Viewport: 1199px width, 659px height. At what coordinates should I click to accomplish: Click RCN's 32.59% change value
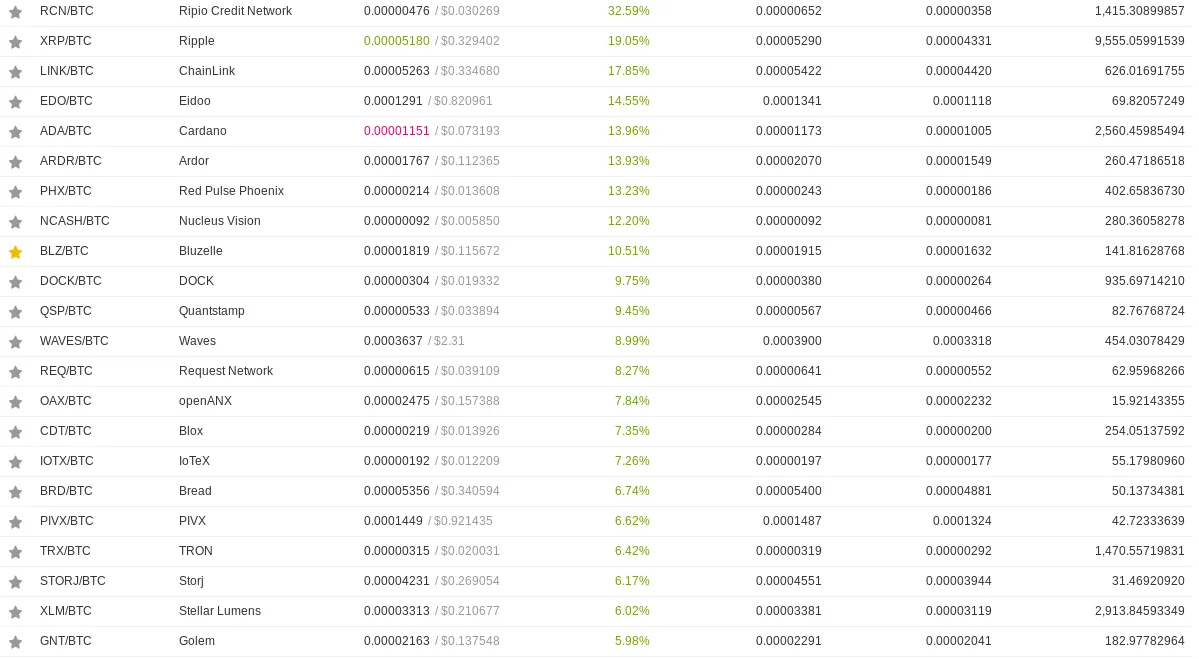[x=629, y=11]
